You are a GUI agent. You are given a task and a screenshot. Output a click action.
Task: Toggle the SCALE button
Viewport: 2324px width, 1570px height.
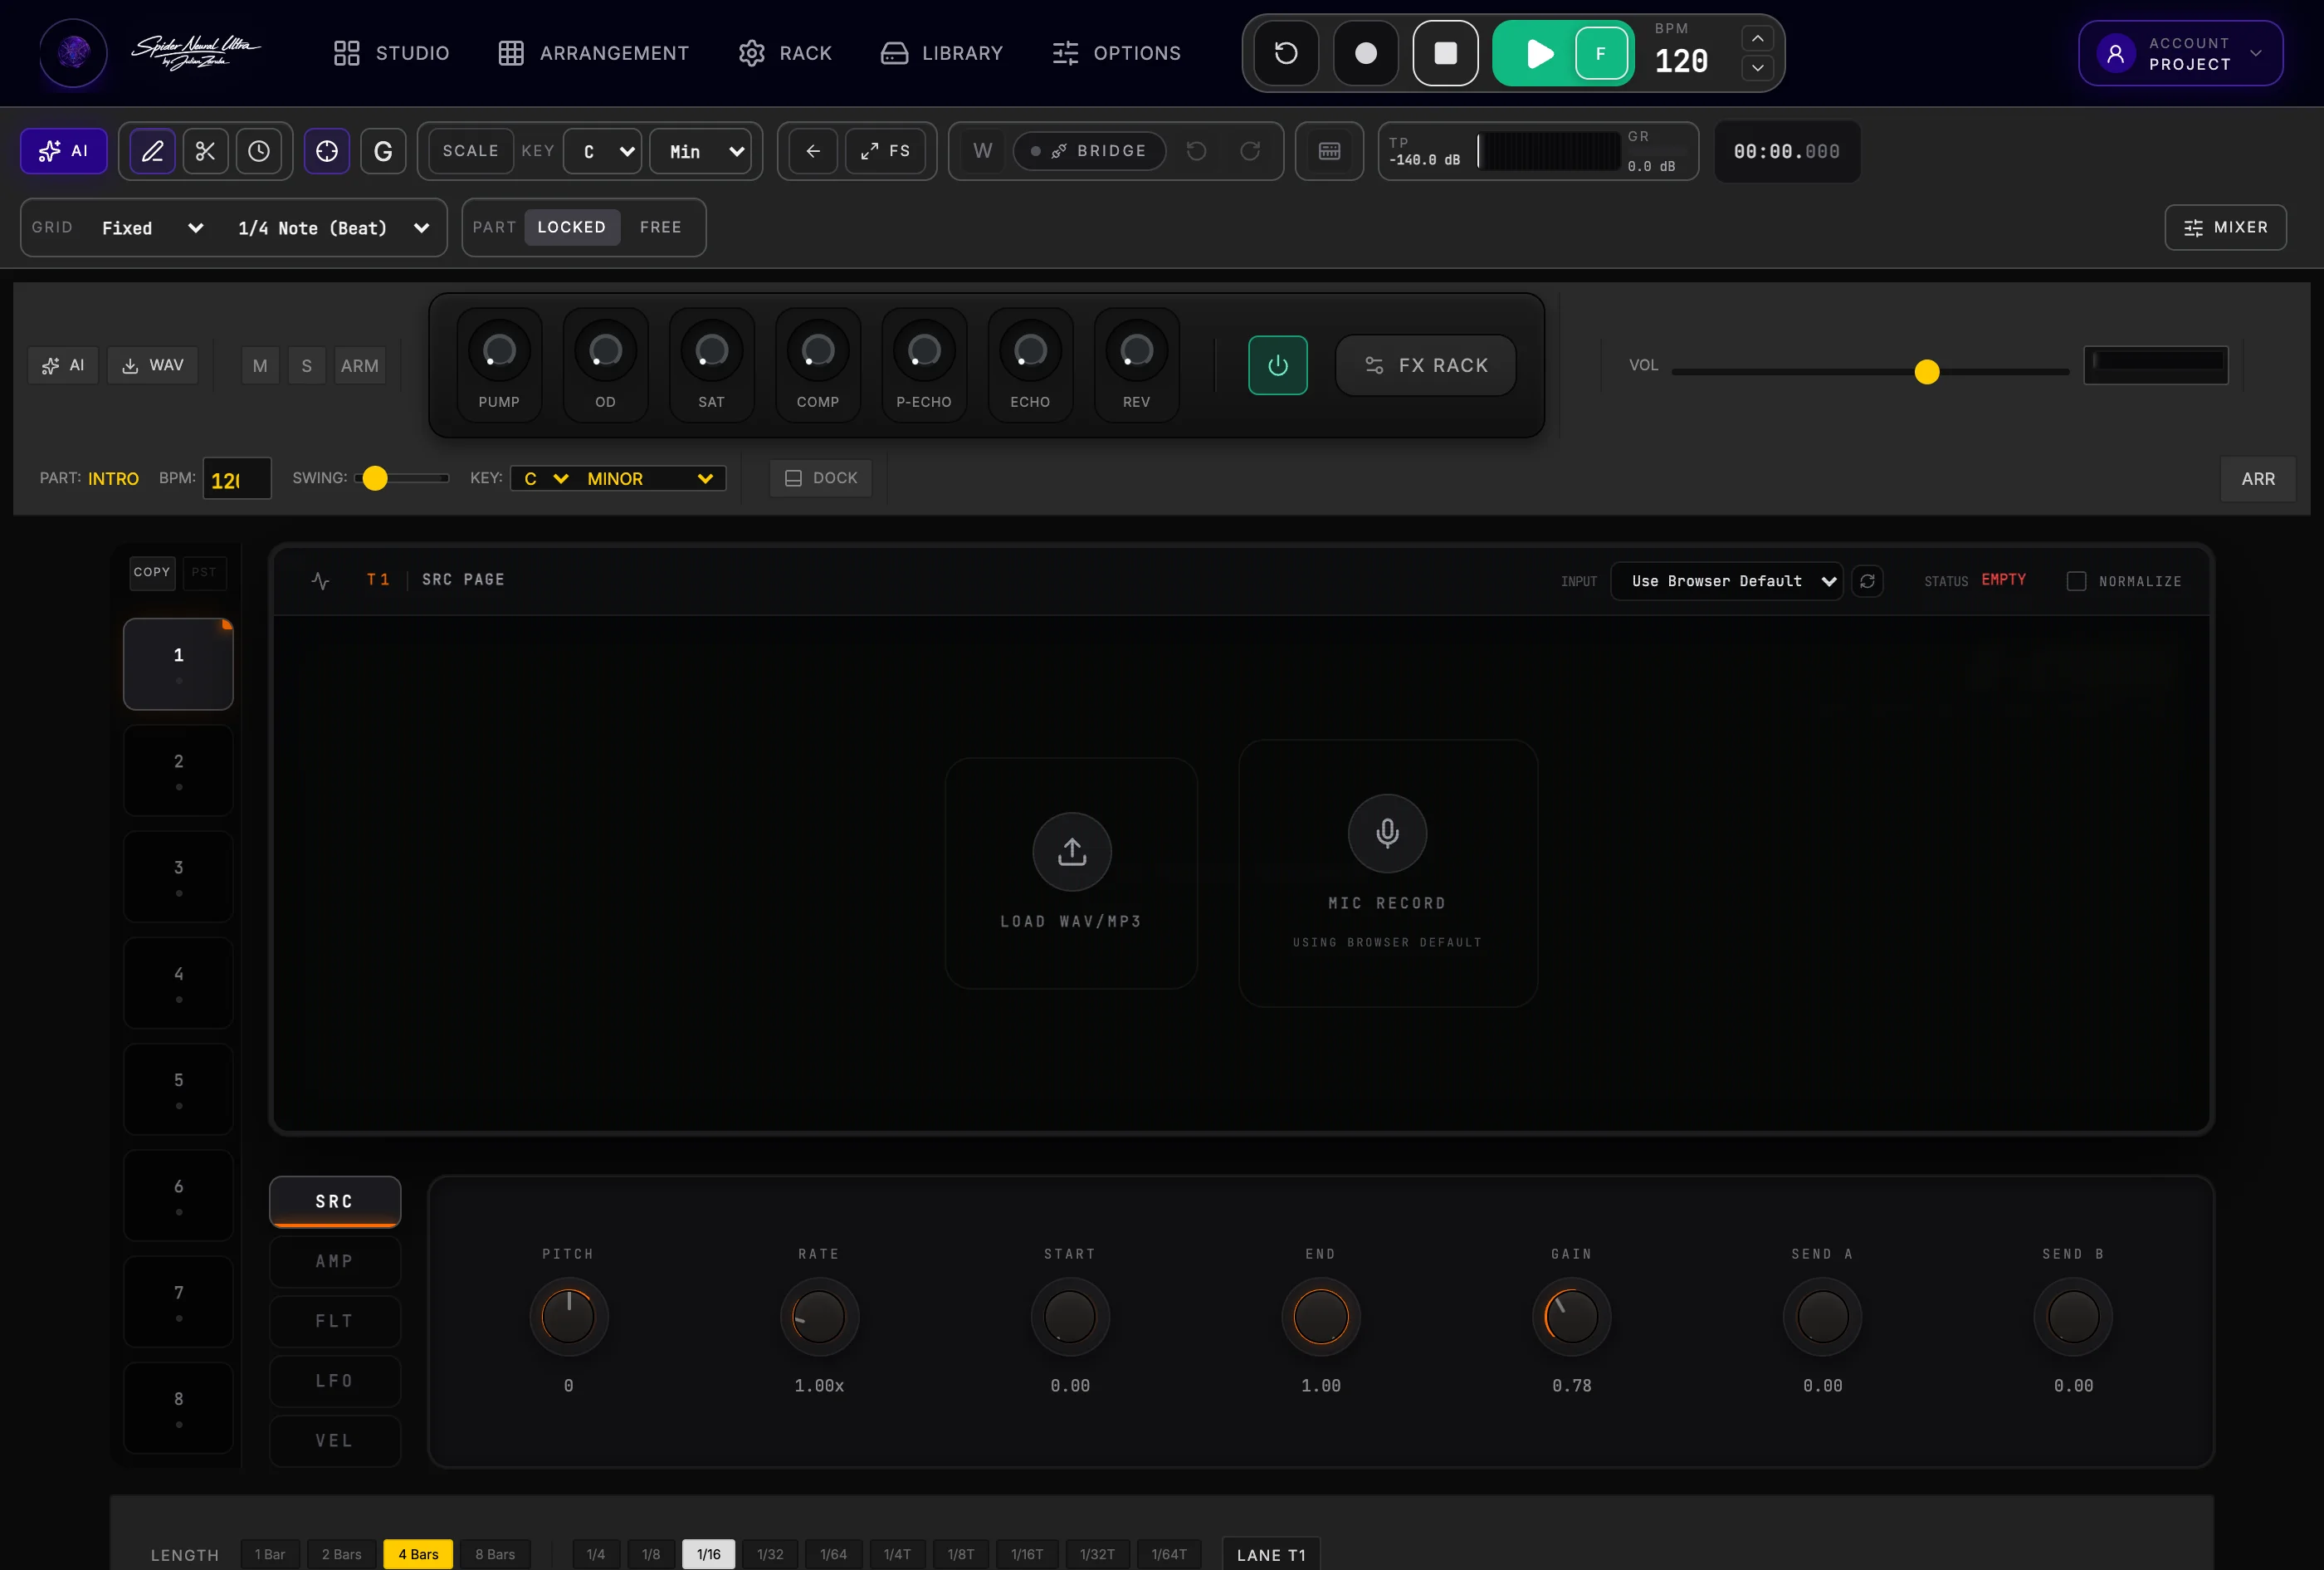[x=470, y=151]
